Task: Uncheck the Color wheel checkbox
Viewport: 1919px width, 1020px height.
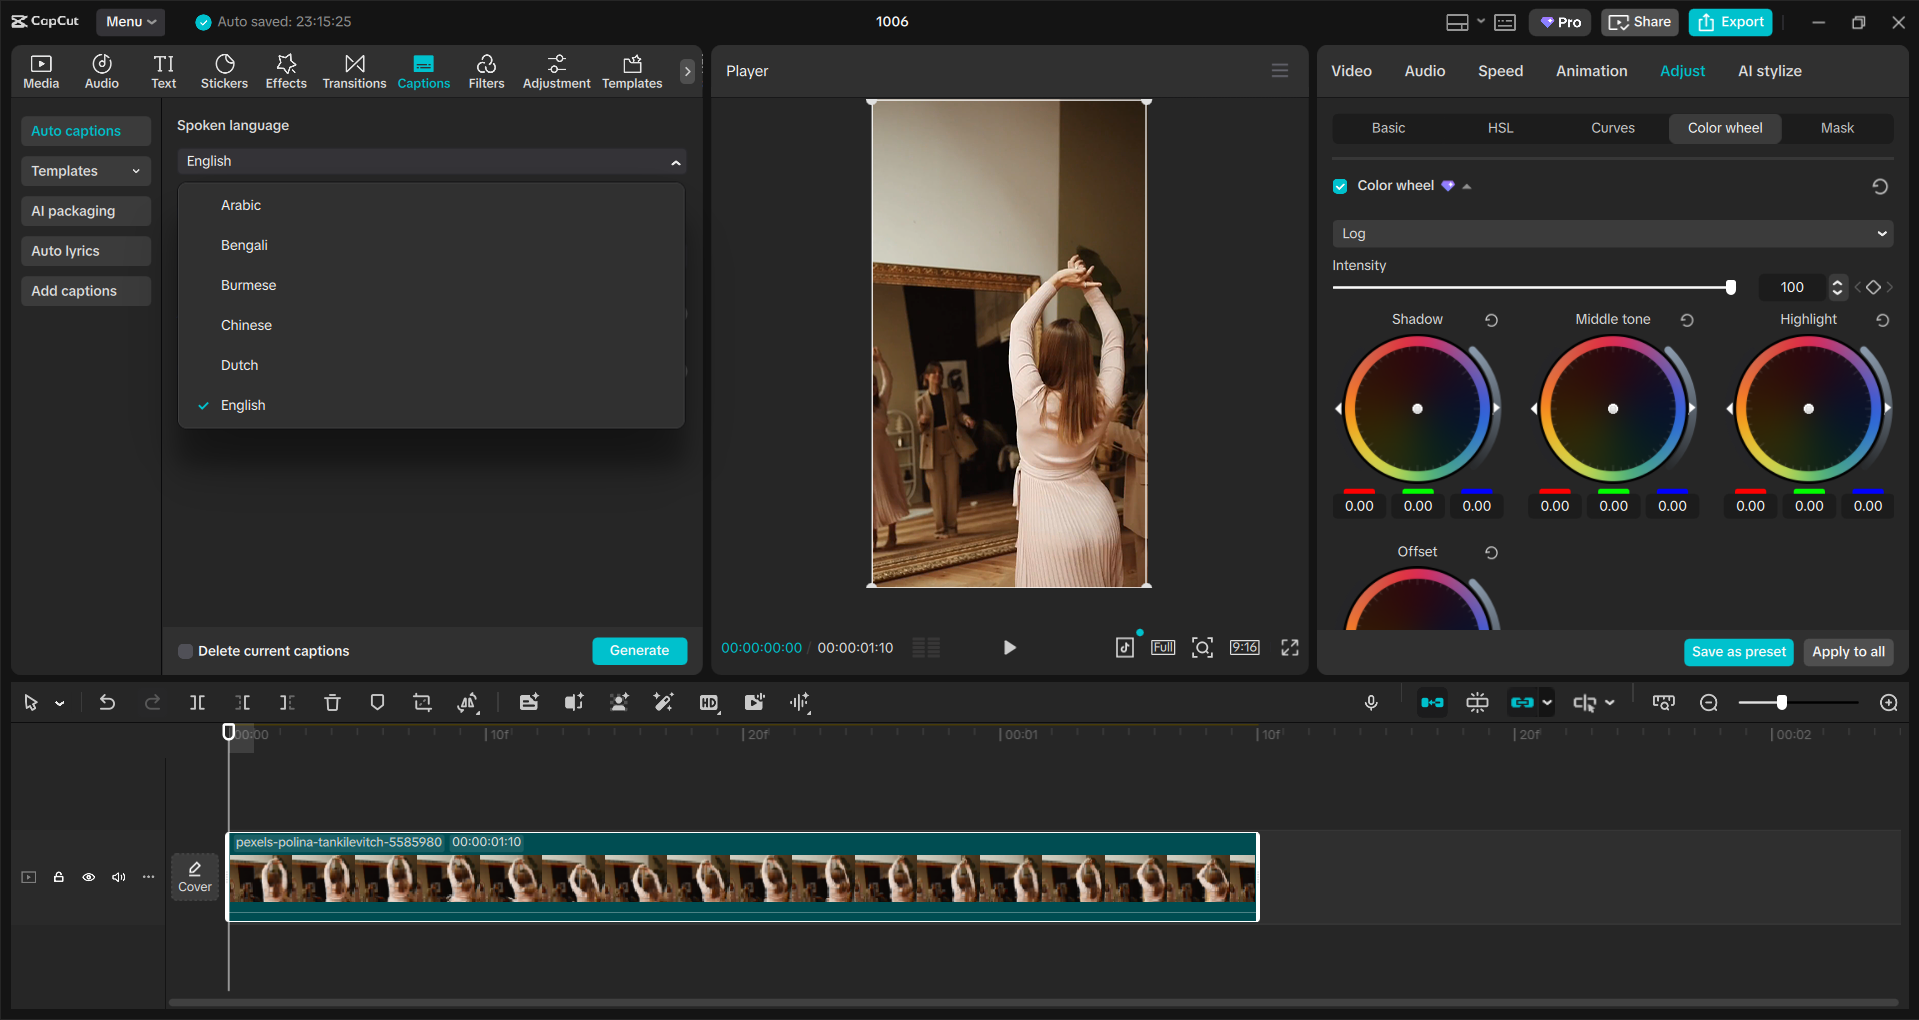Action: pos(1339,186)
